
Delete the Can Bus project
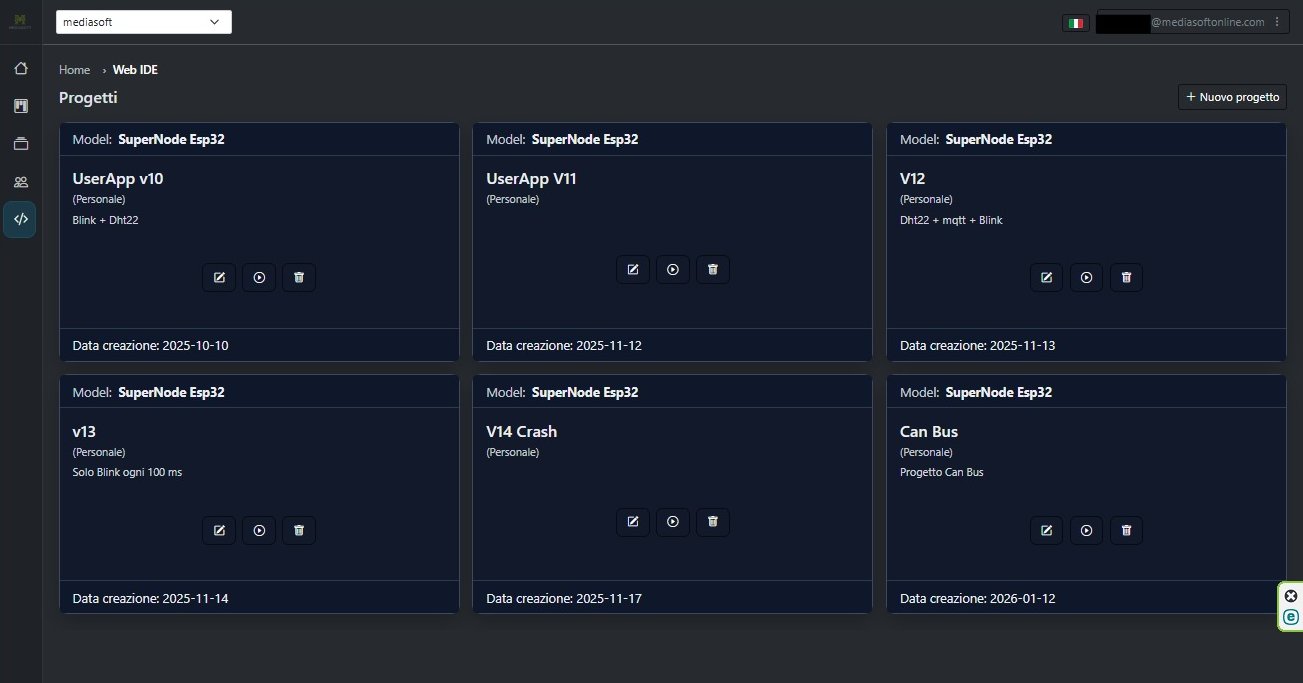(x=1126, y=530)
